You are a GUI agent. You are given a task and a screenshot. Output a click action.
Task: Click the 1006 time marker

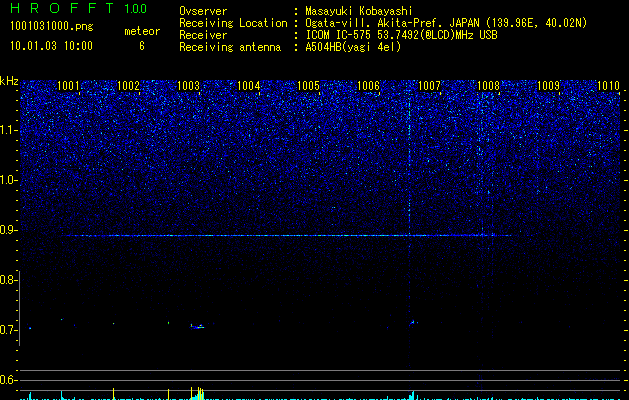(x=368, y=85)
